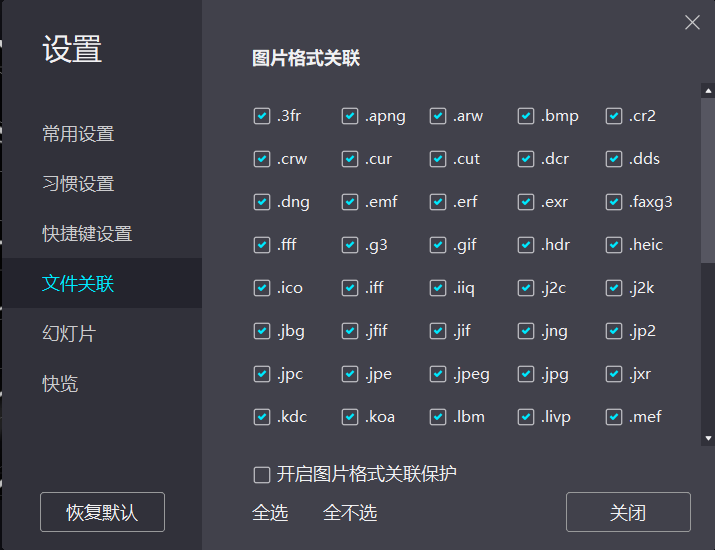Uncheck the .jpeg format checkbox
Image resolution: width=715 pixels, height=550 pixels.
[x=438, y=374]
